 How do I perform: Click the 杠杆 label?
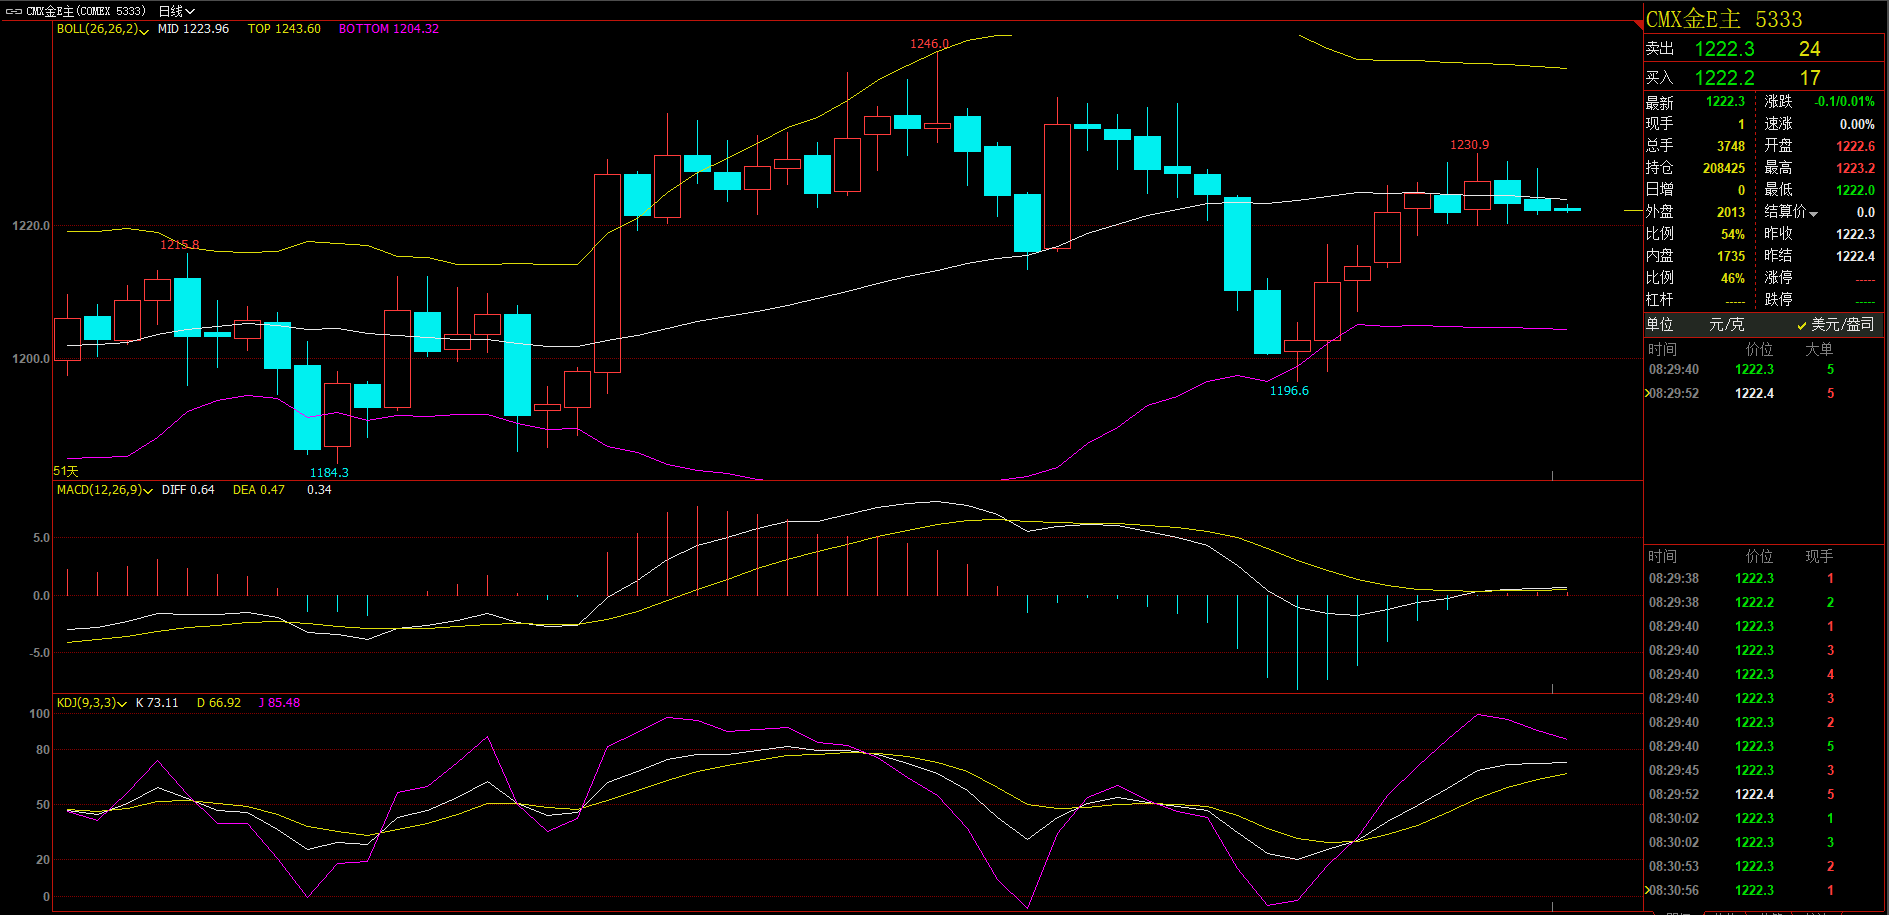pos(1659,300)
